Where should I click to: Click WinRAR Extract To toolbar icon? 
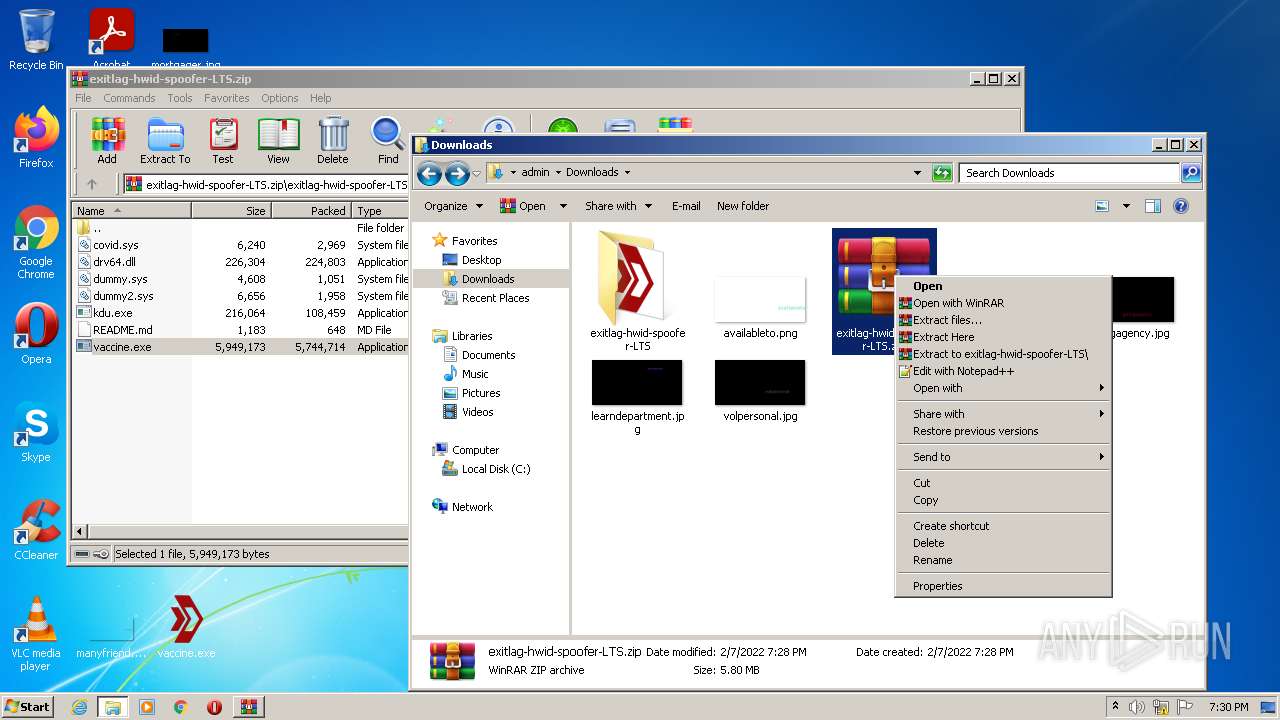(165, 141)
